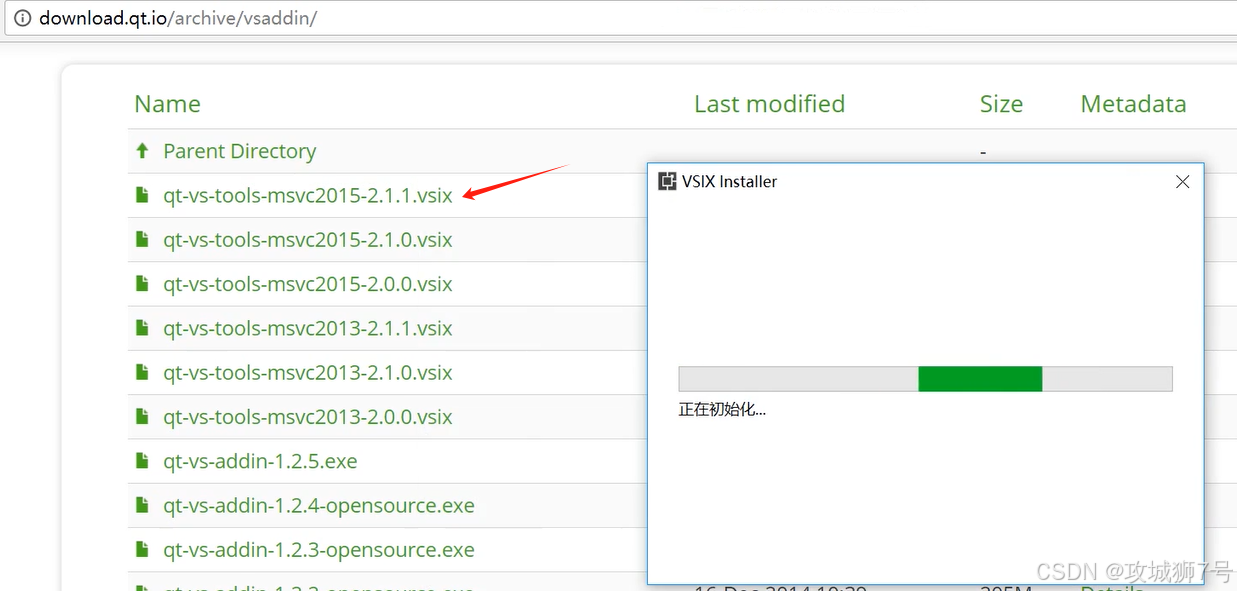This screenshot has height=591, width=1237.
Task: Click the 正在初始化... status text
Action: tap(722, 410)
